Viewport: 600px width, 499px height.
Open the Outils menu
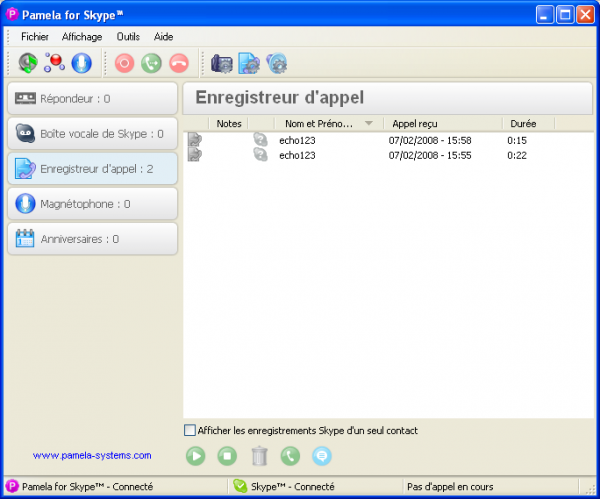click(x=128, y=36)
